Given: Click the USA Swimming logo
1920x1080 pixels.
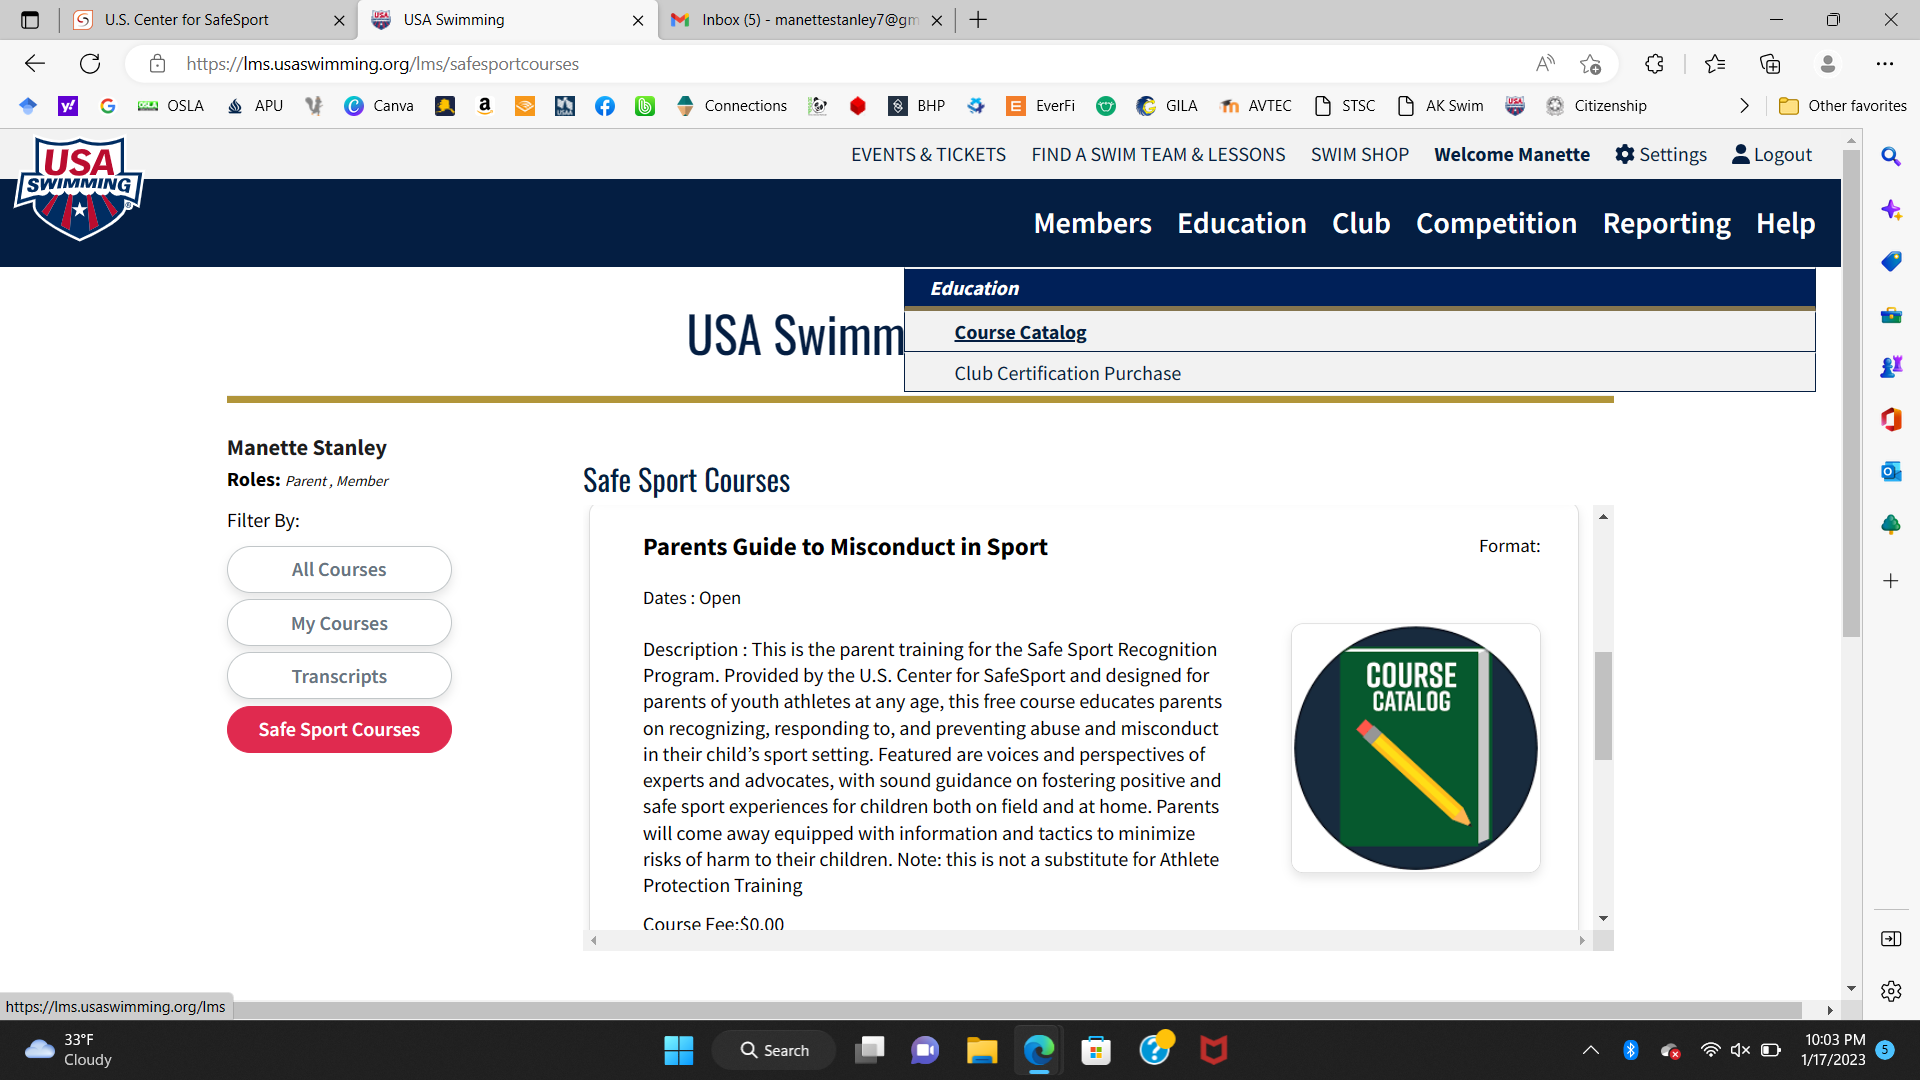Looking at the screenshot, I should (79, 189).
